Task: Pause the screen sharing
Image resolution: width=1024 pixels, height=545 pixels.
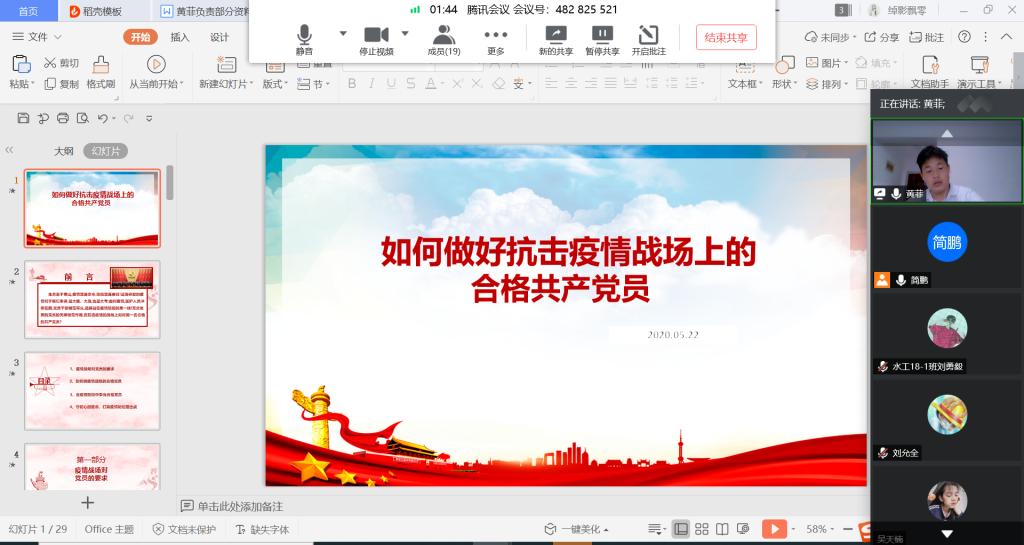Action: click(602, 38)
